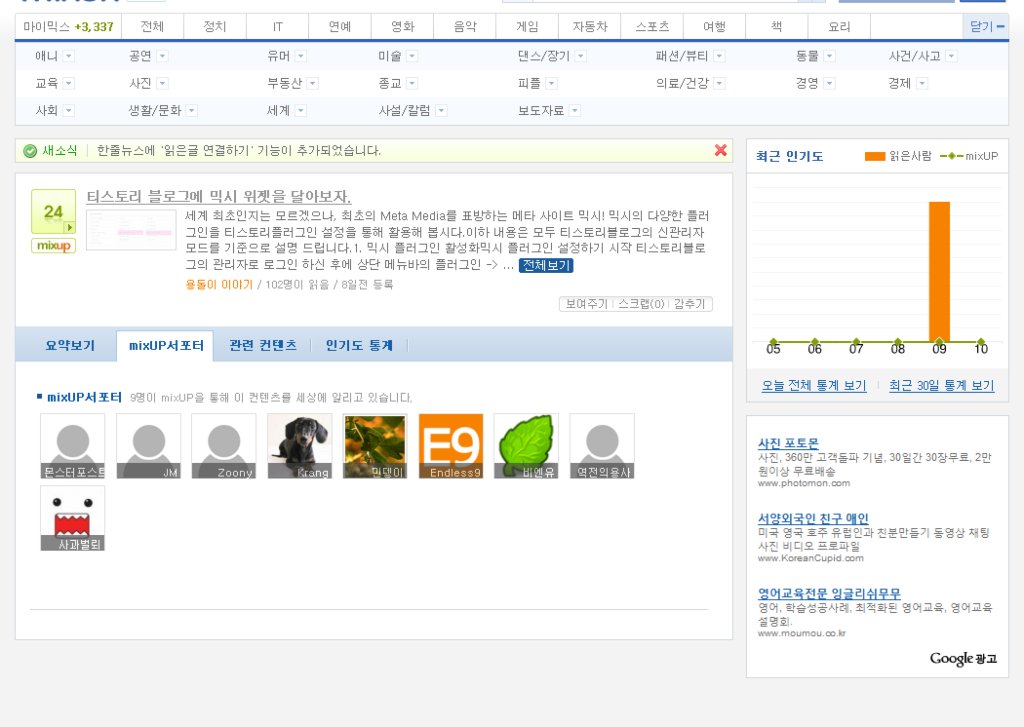
Task: Open the 사설/칼럼 dropdown arrow
Action: coord(441,111)
